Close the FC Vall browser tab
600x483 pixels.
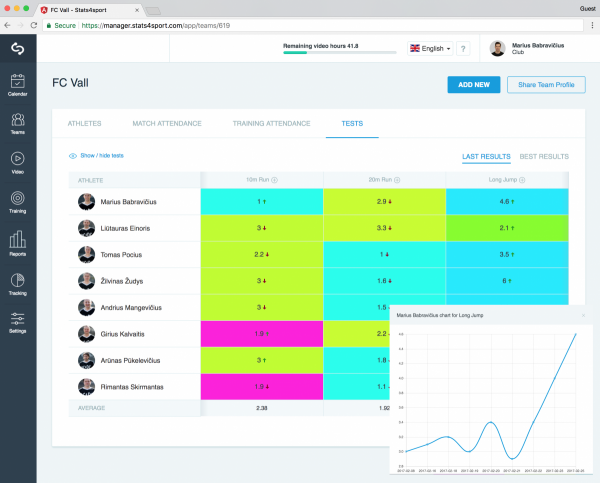pos(137,10)
